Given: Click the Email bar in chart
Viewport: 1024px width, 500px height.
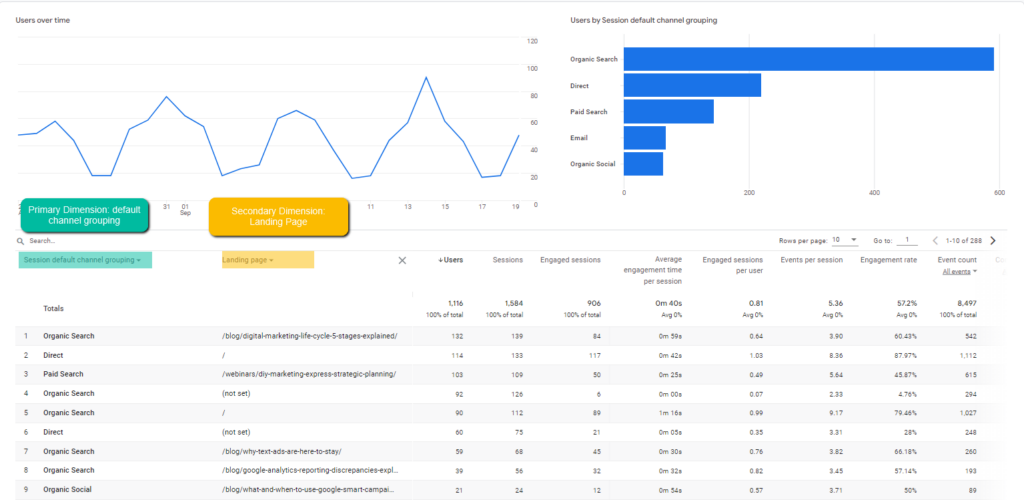Looking at the screenshot, I should [x=645, y=138].
